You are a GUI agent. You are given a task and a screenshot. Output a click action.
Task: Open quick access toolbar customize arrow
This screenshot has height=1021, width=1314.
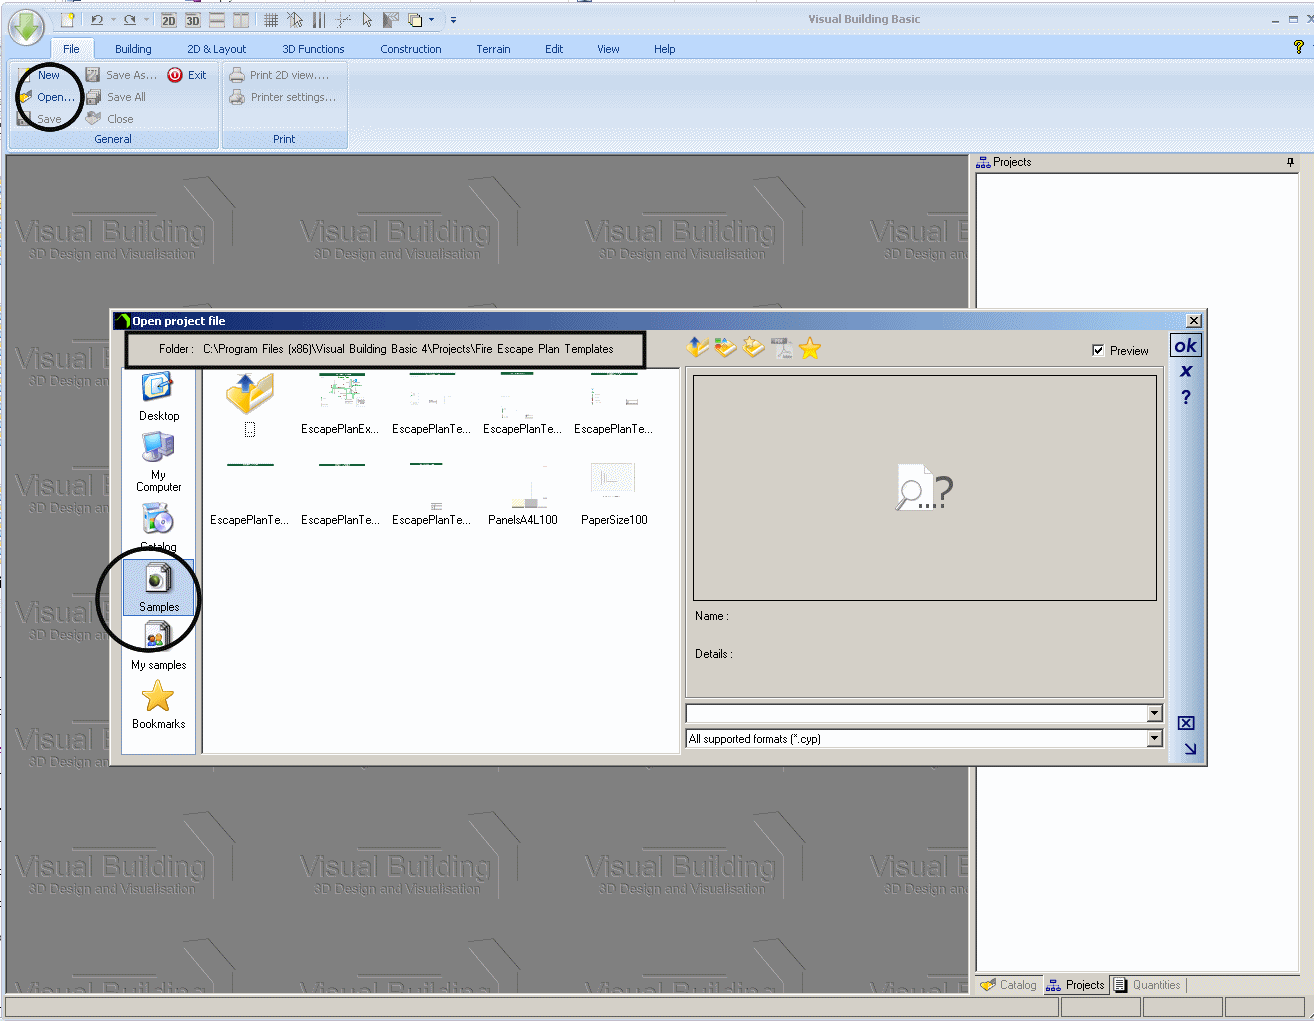click(x=453, y=20)
